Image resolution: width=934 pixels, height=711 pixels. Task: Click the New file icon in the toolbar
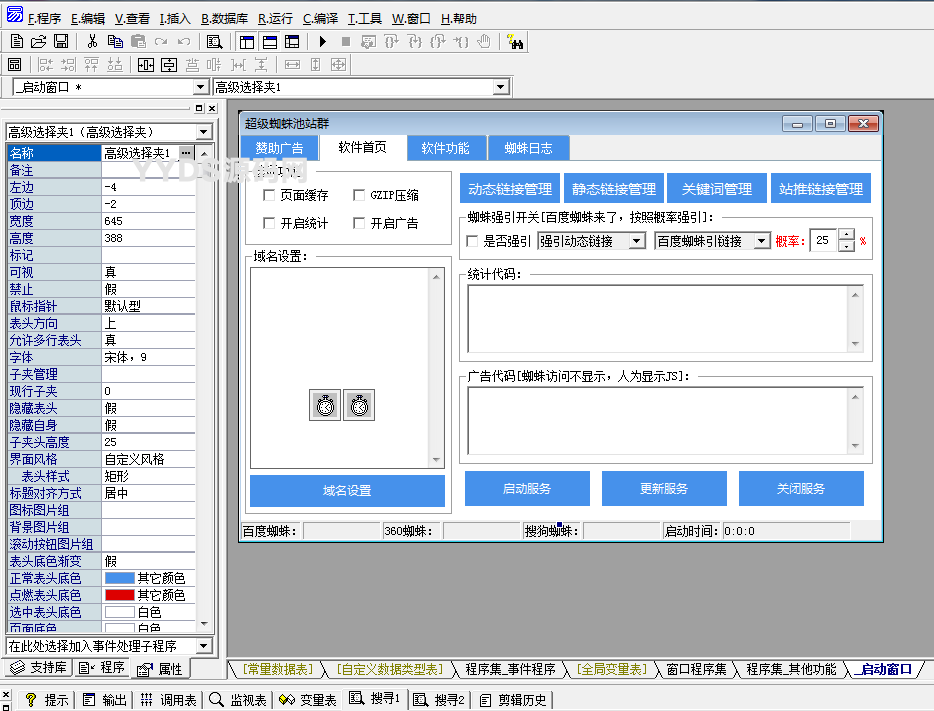[16, 41]
